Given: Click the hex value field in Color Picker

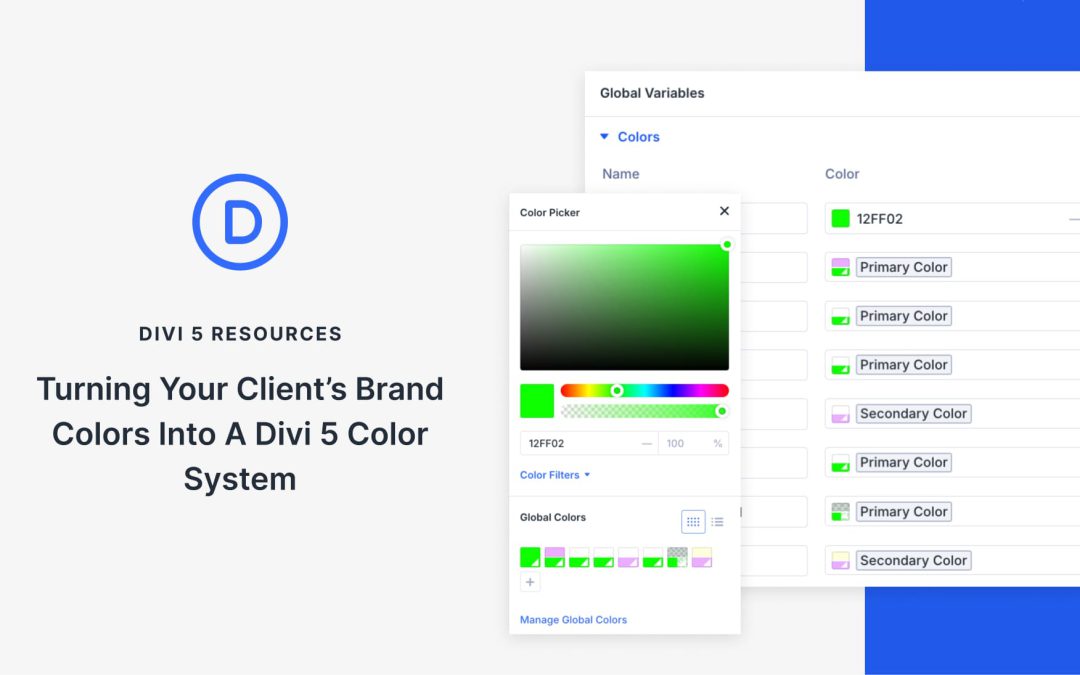Looking at the screenshot, I should pyautogui.click(x=589, y=443).
